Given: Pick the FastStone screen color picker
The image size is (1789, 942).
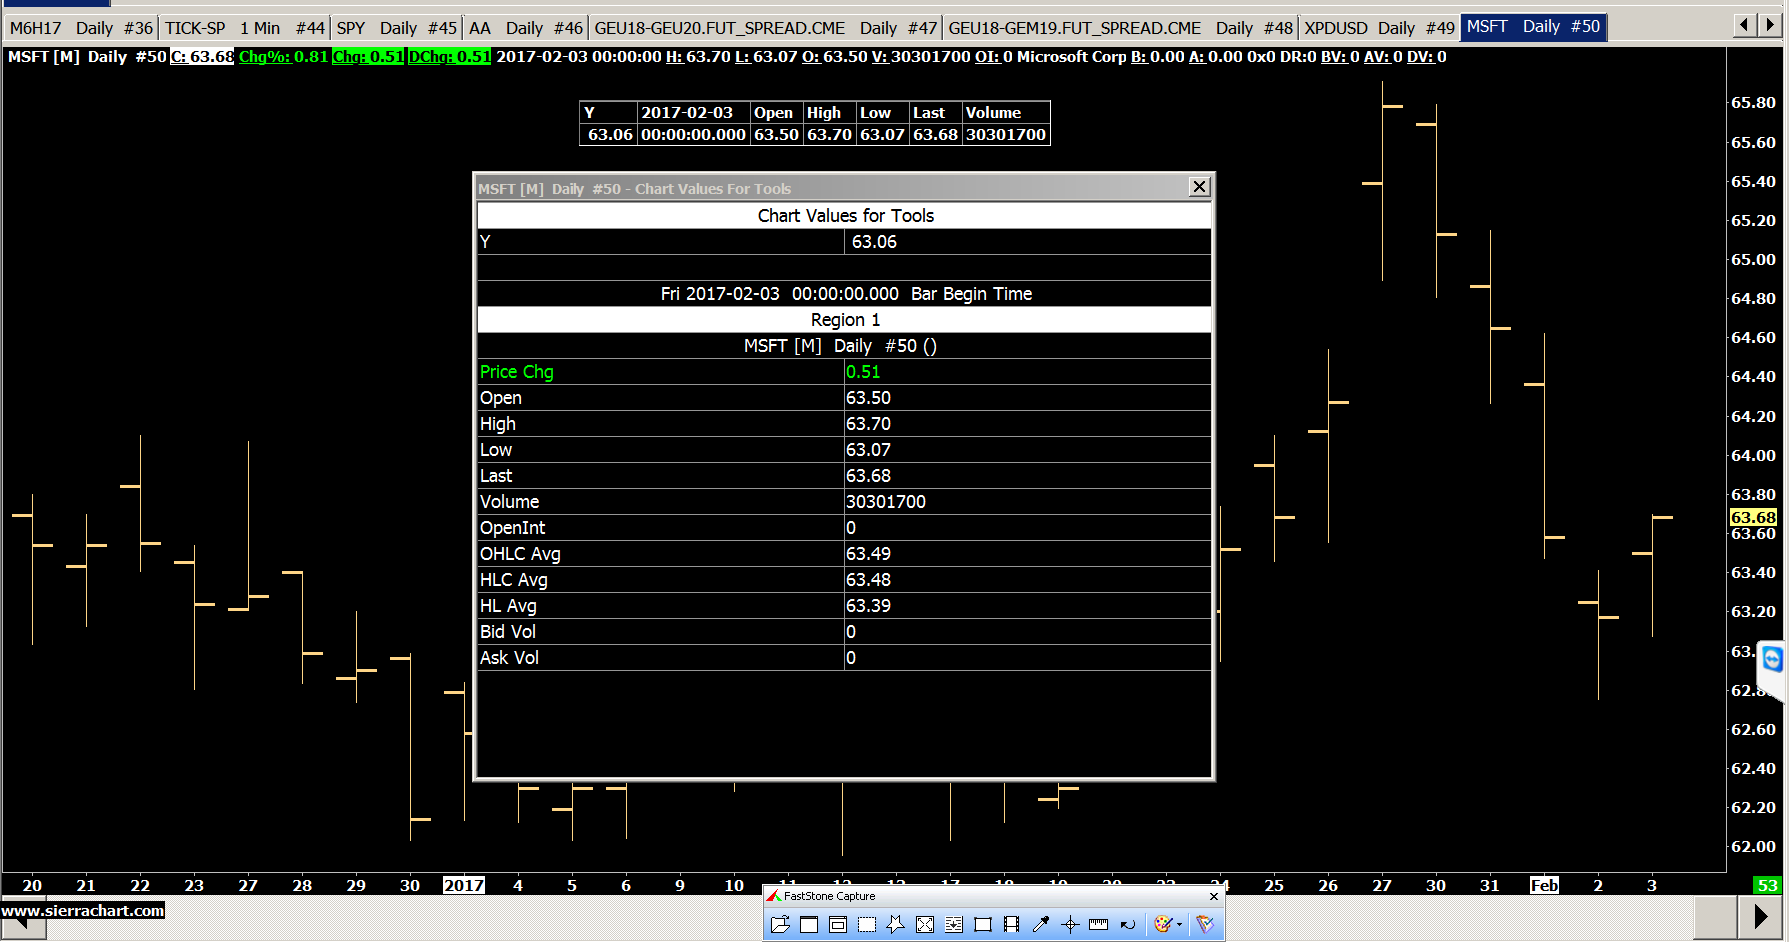Looking at the screenshot, I should click(x=1041, y=924).
